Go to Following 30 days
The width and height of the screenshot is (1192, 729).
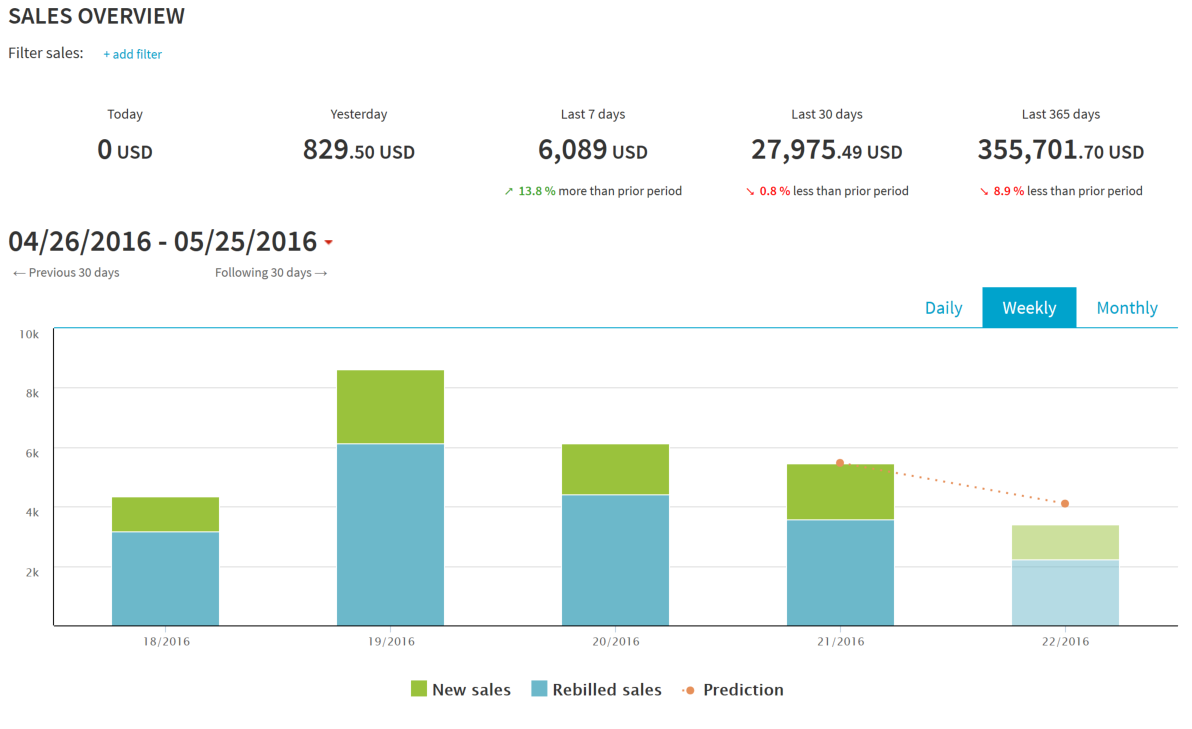pyautogui.click(x=271, y=272)
